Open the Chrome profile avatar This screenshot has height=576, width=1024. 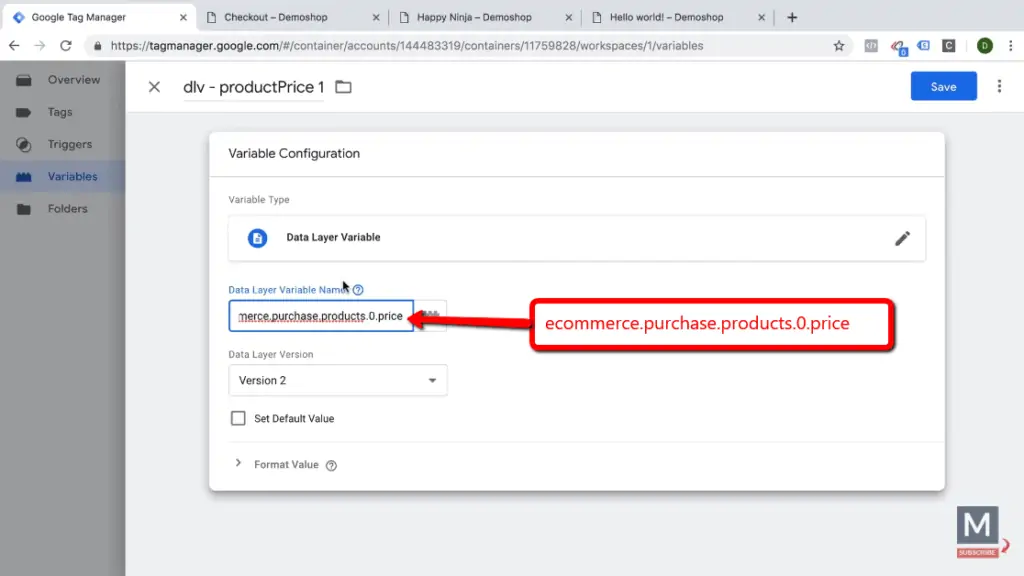tap(984, 46)
